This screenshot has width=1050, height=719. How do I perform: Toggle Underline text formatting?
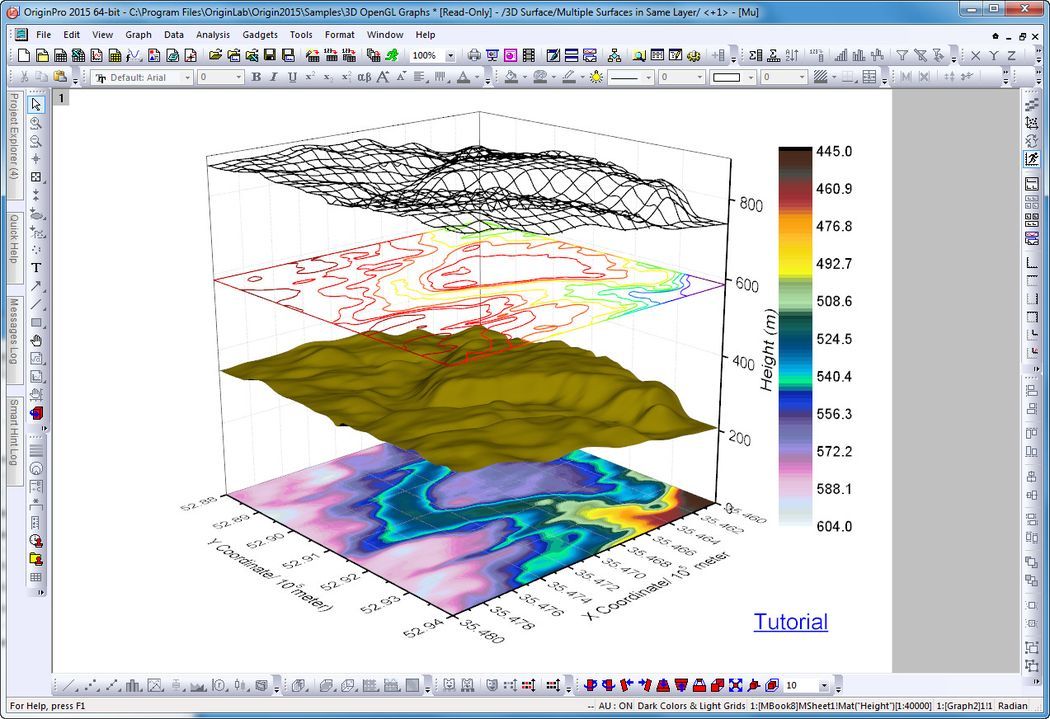pyautogui.click(x=292, y=77)
